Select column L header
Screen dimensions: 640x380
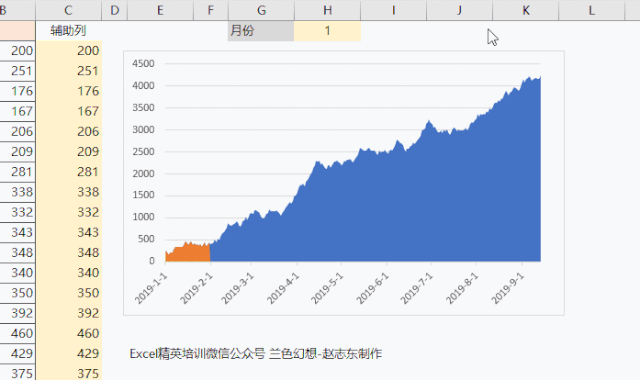pos(591,10)
